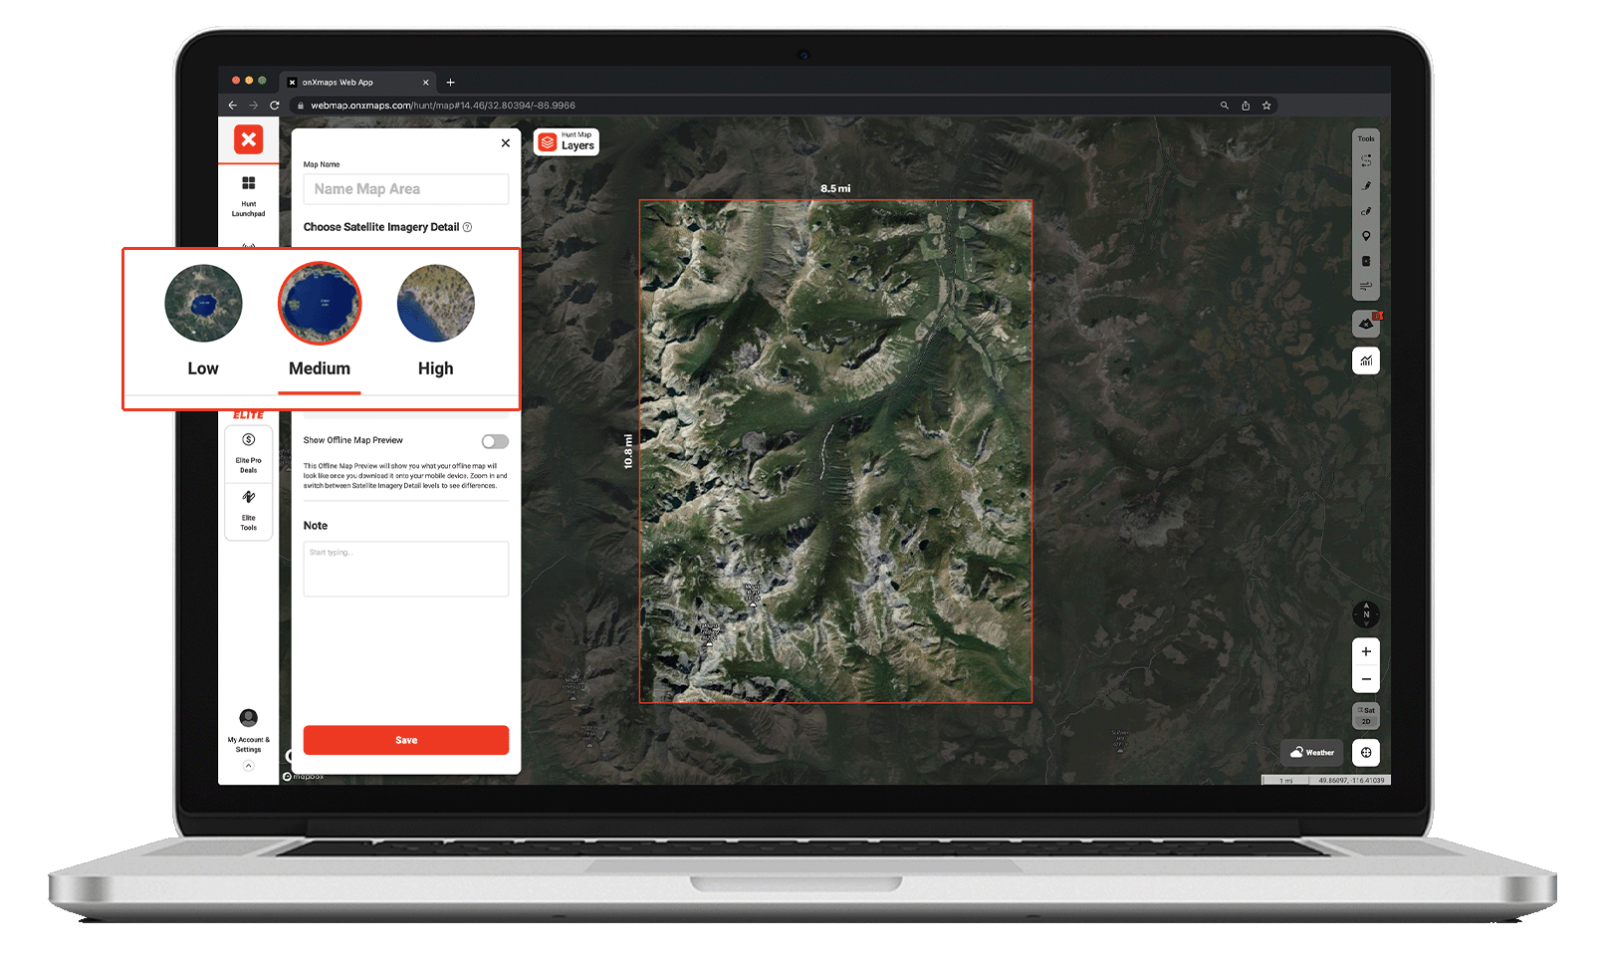Viewport: 1600px width, 962px height.
Task: Open the wind tool at Tools panel bottom
Action: [1366, 284]
